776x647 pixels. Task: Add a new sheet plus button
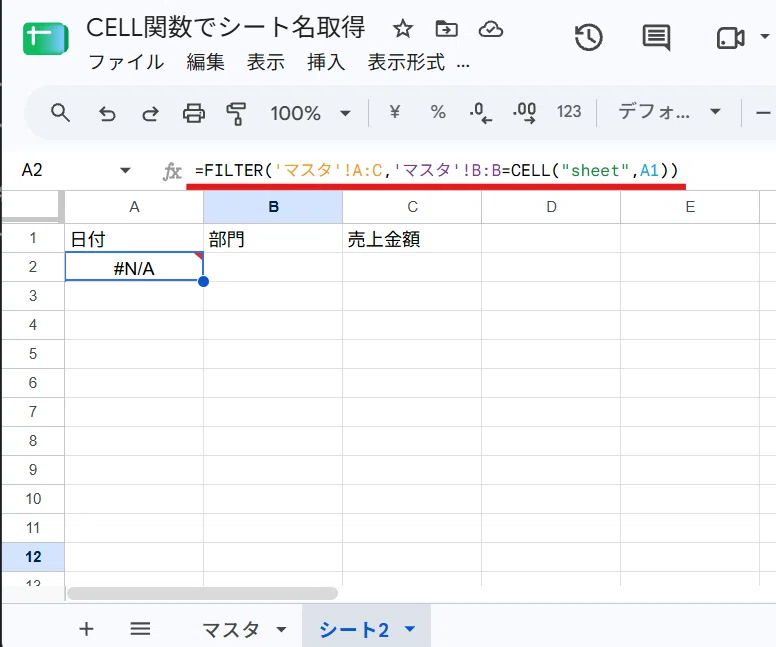(x=86, y=629)
